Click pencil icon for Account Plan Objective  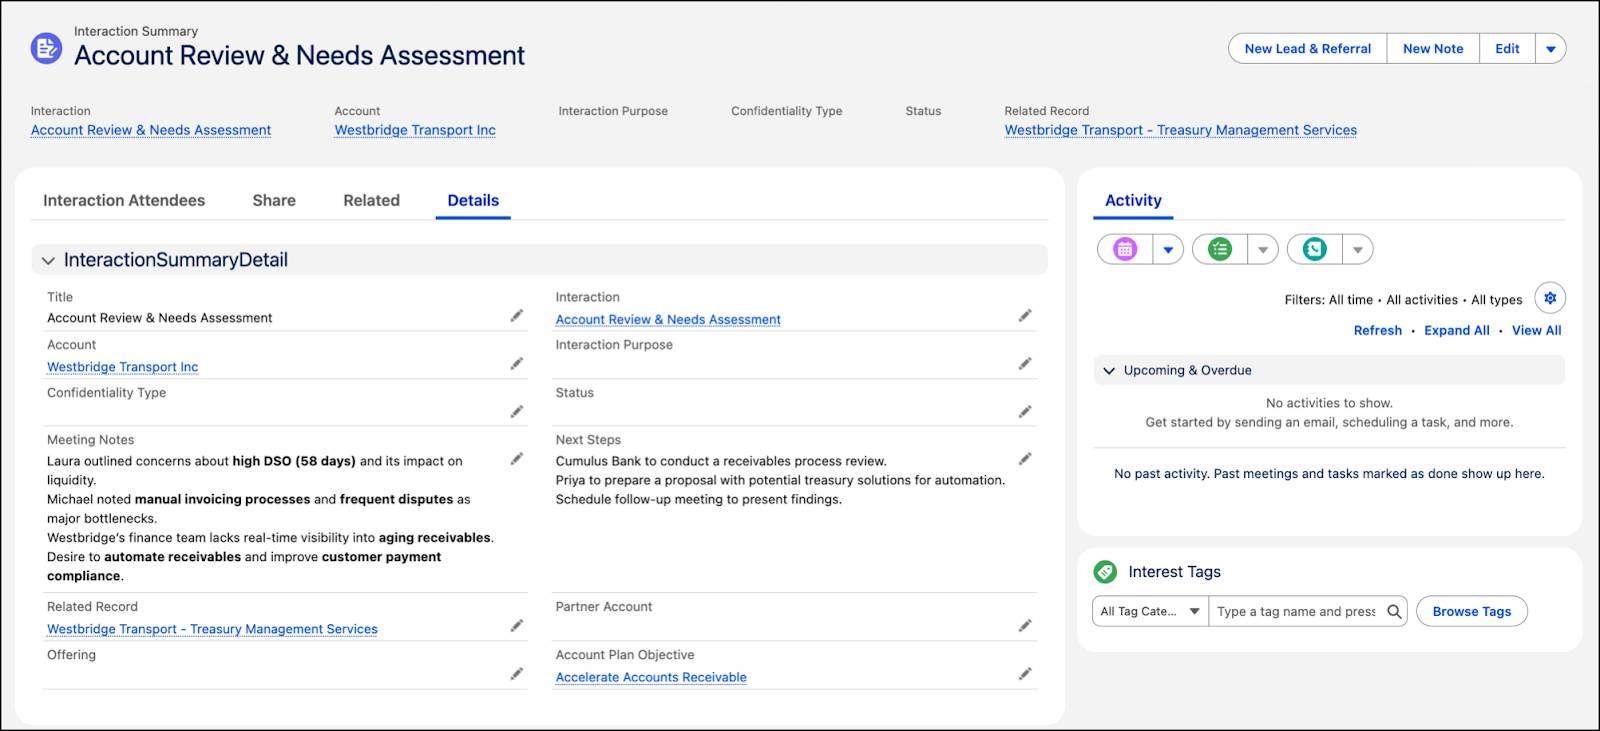pos(1025,674)
